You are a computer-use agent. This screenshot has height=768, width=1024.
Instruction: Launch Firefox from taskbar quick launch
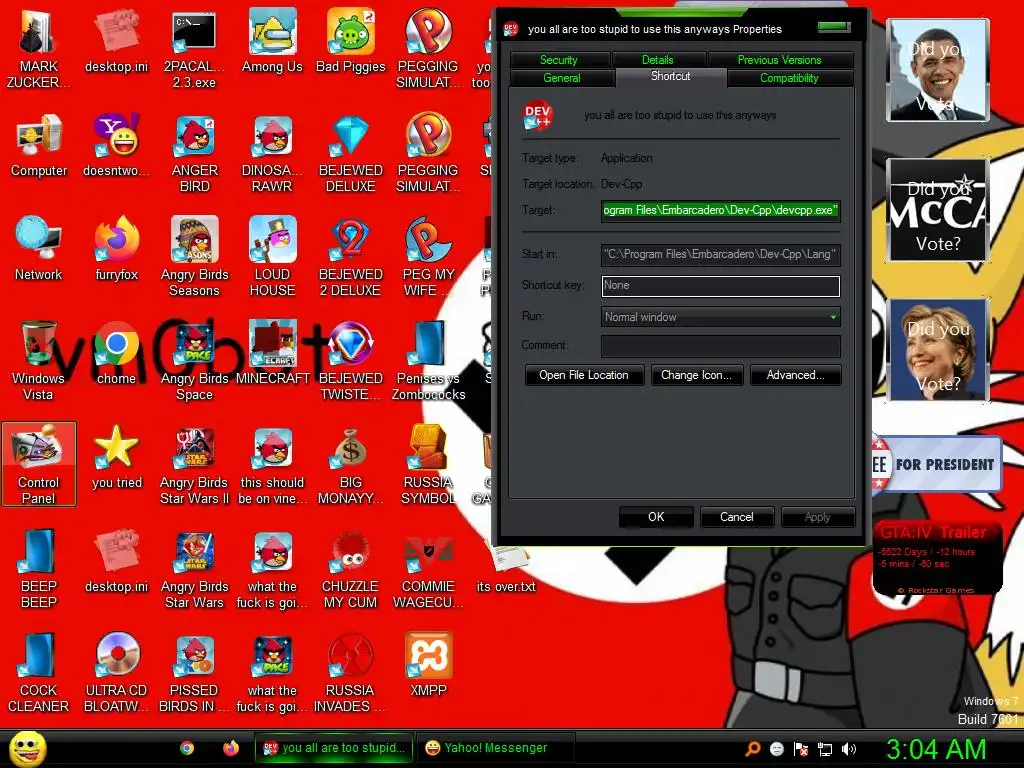pos(231,748)
